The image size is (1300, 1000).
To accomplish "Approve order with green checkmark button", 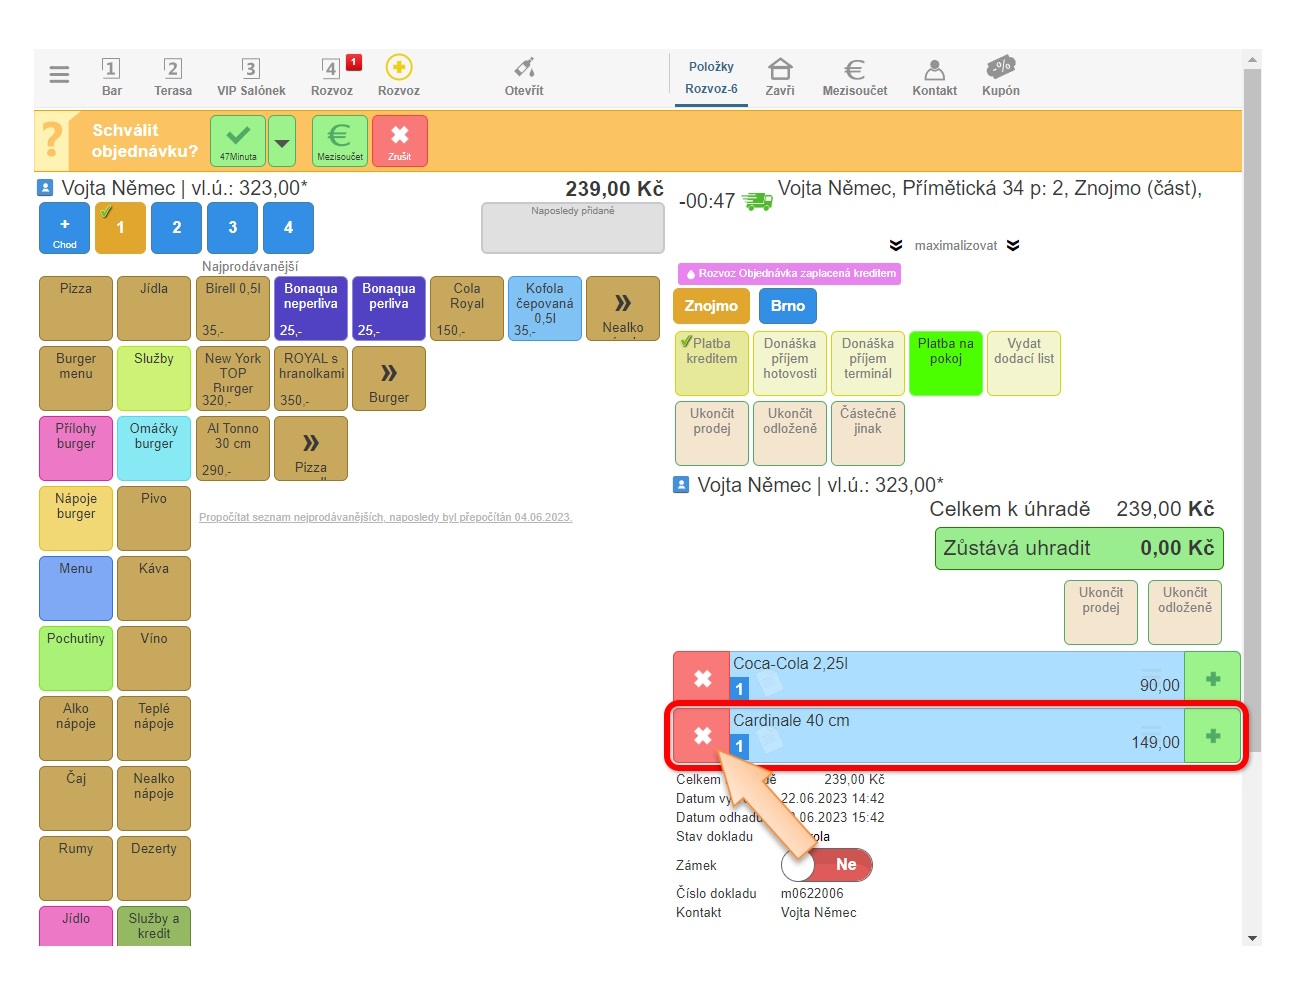I will click(238, 140).
